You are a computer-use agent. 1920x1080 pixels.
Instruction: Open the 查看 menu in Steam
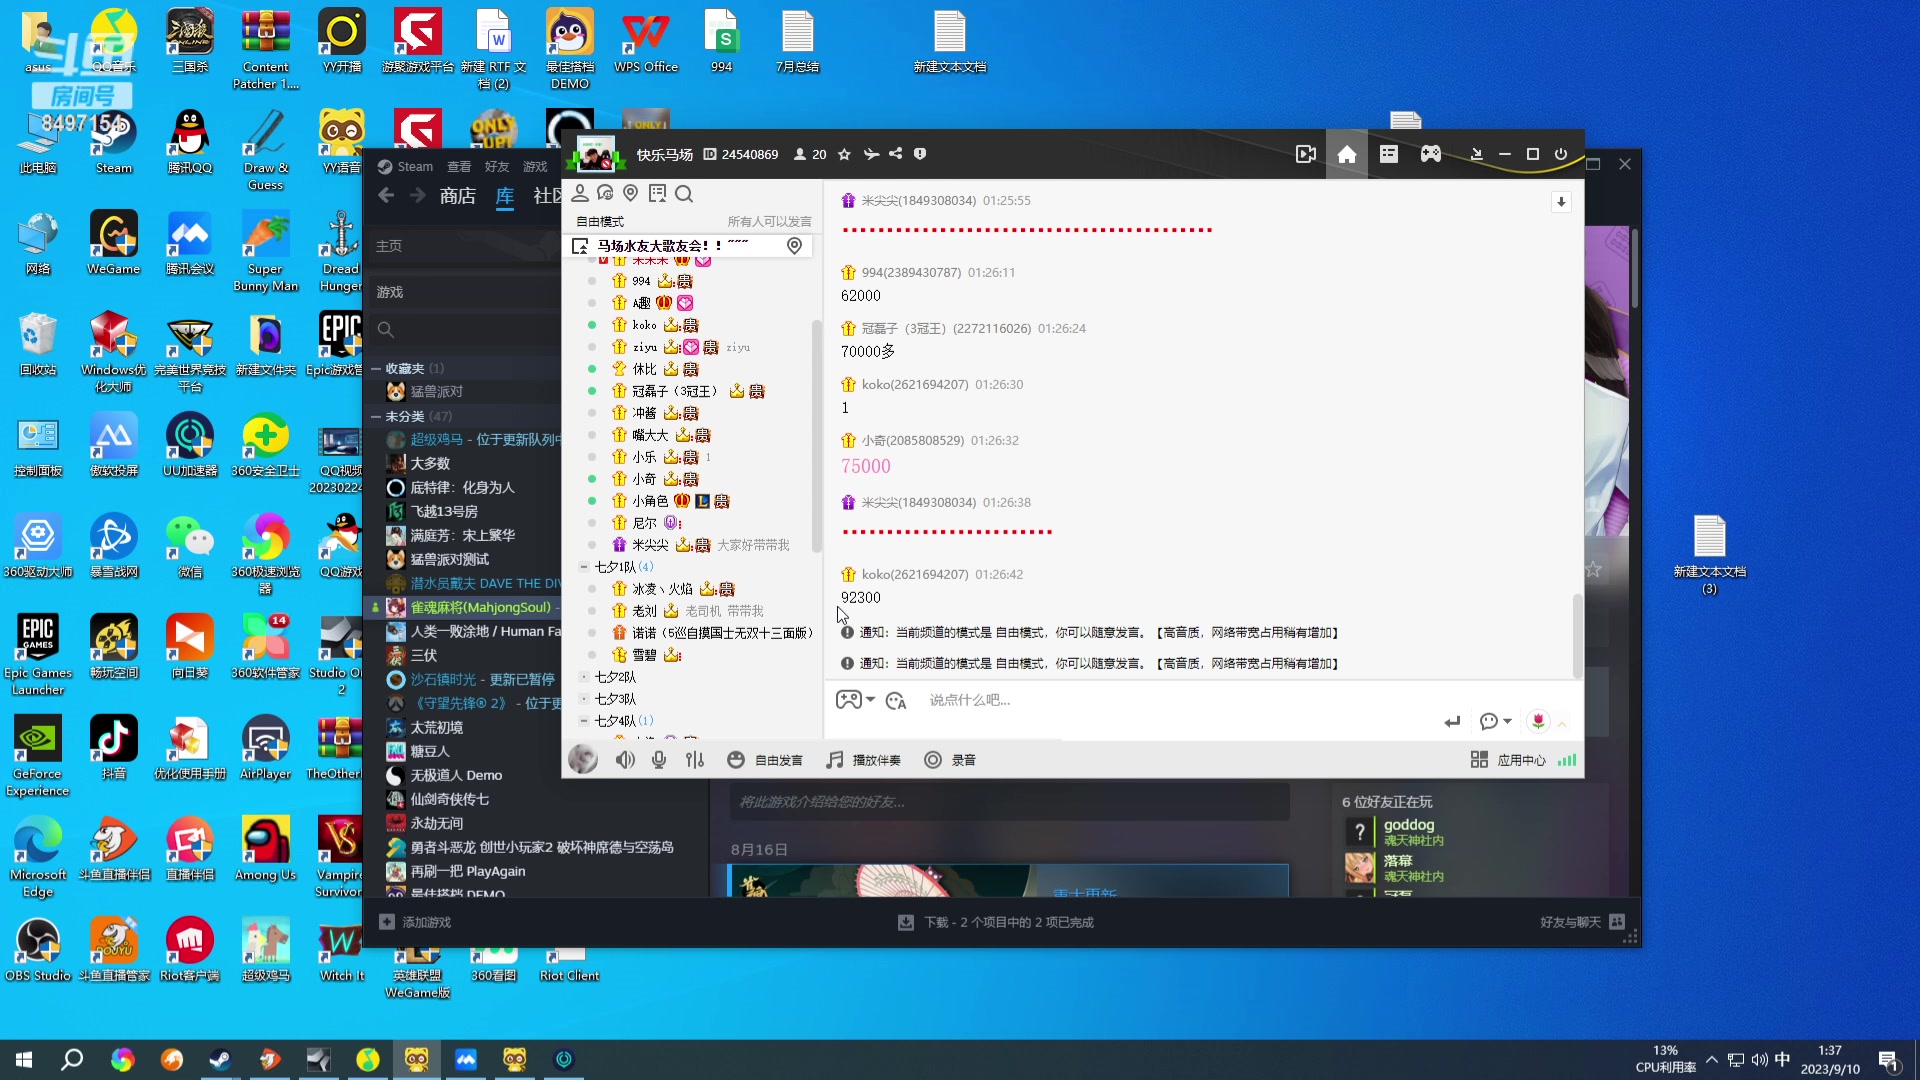click(x=459, y=167)
